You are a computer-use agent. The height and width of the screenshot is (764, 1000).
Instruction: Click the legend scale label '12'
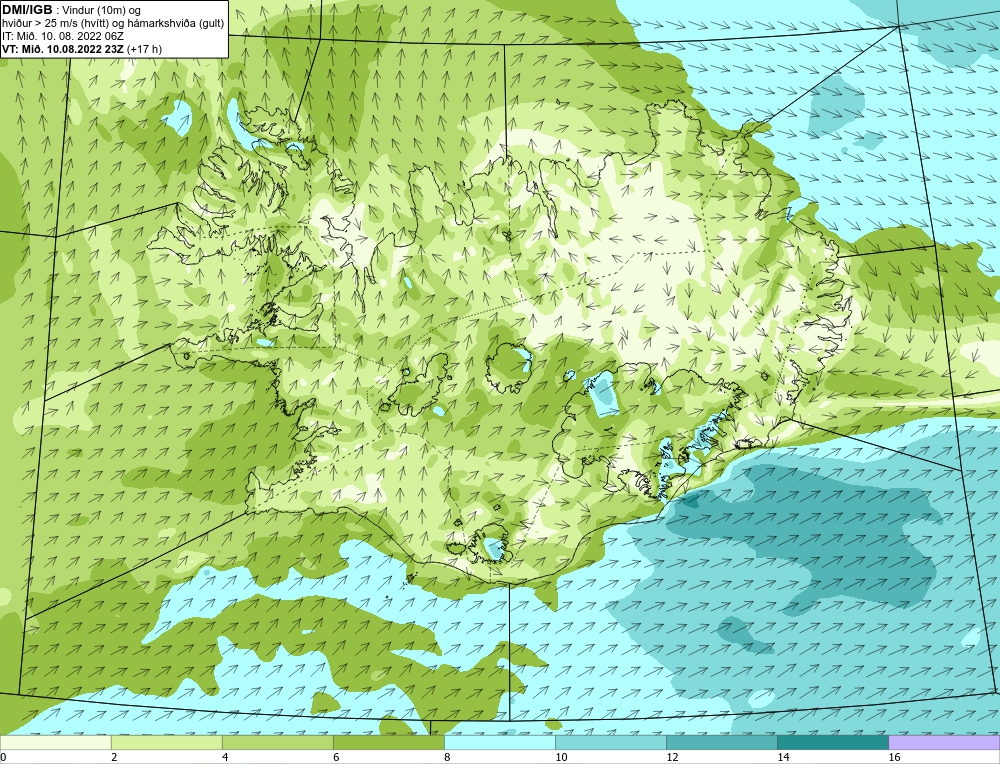(672, 757)
